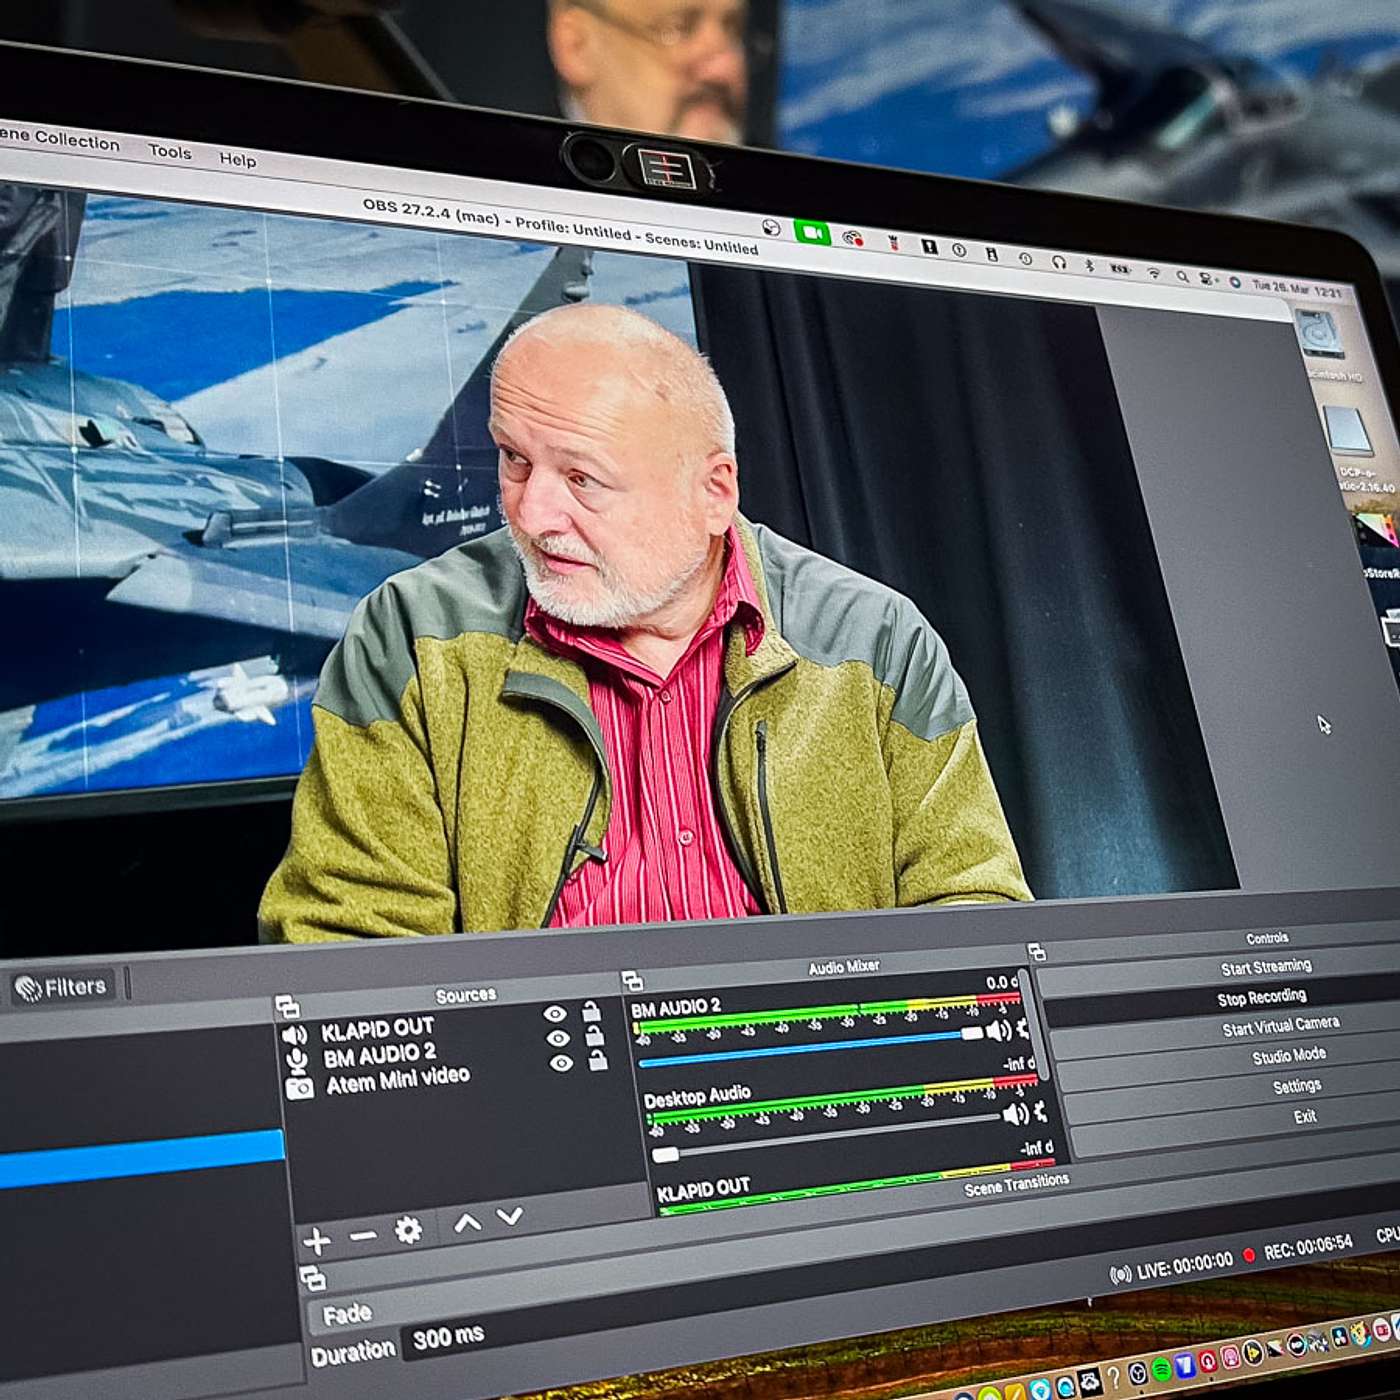The height and width of the screenshot is (1400, 1400).
Task: Click the headphones icon in the menu bar
Action: 1059,261
